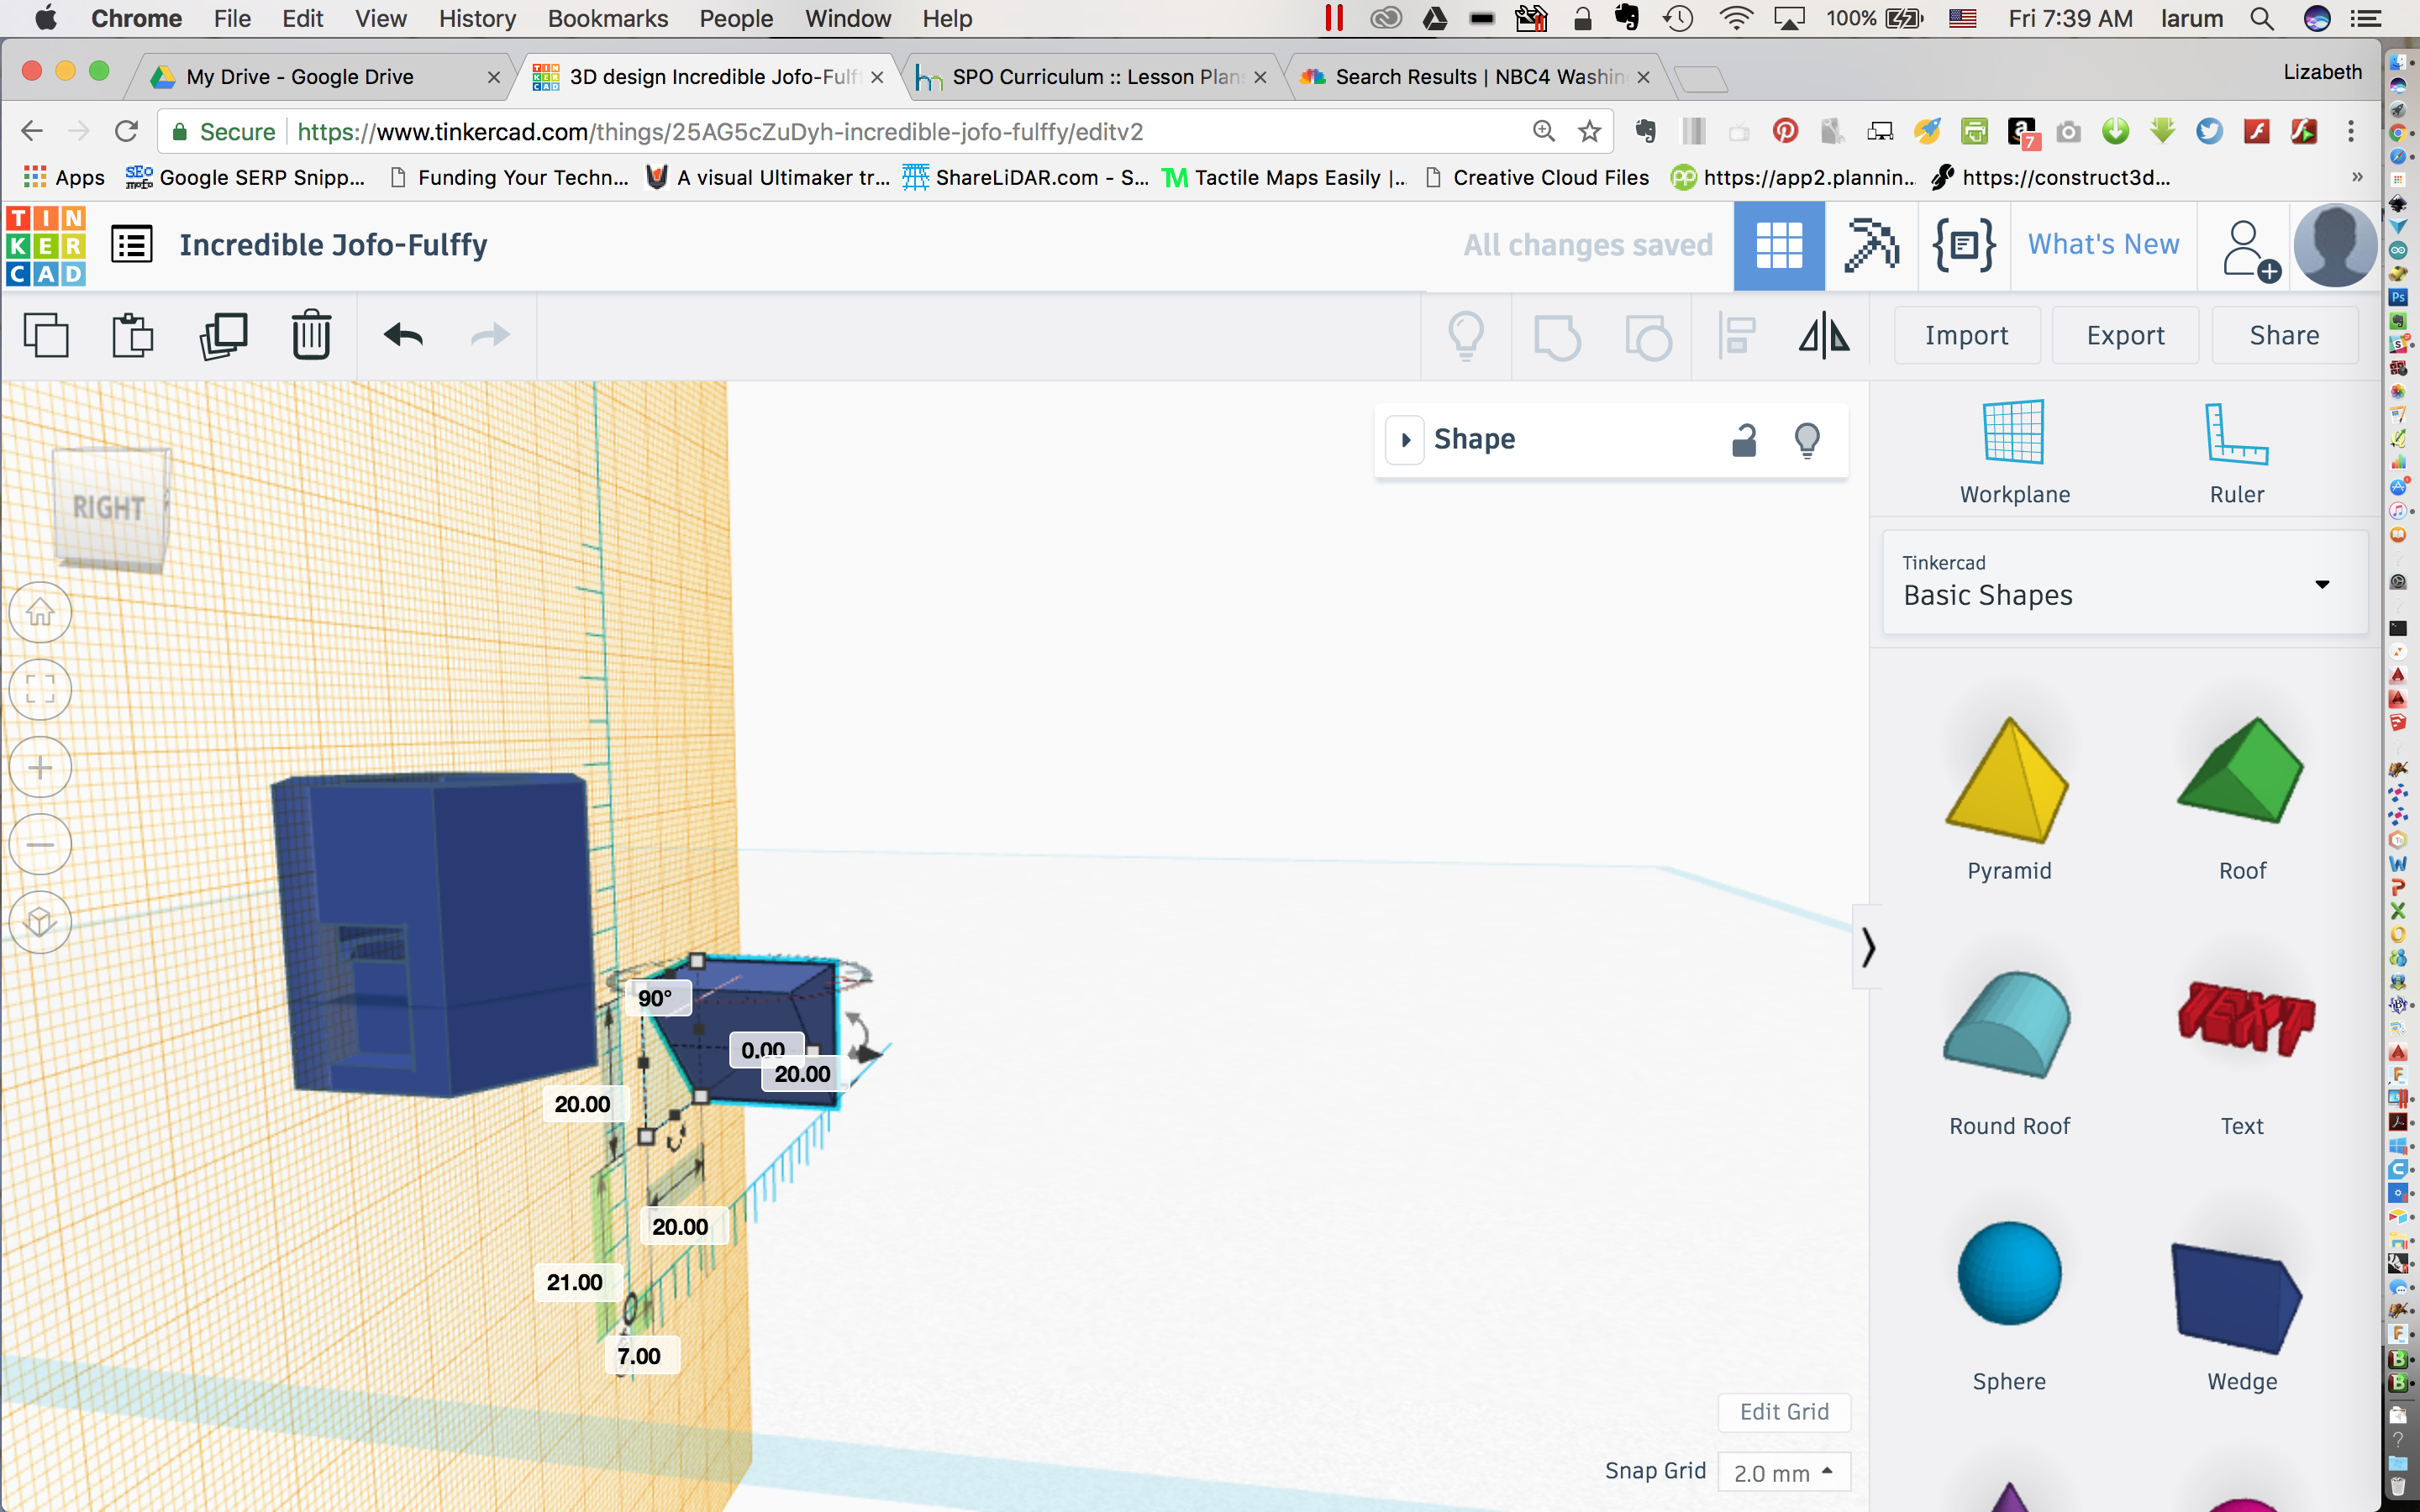Switch to SPO Curriculum tab
This screenshot has width=2420, height=1512.
[x=1093, y=77]
